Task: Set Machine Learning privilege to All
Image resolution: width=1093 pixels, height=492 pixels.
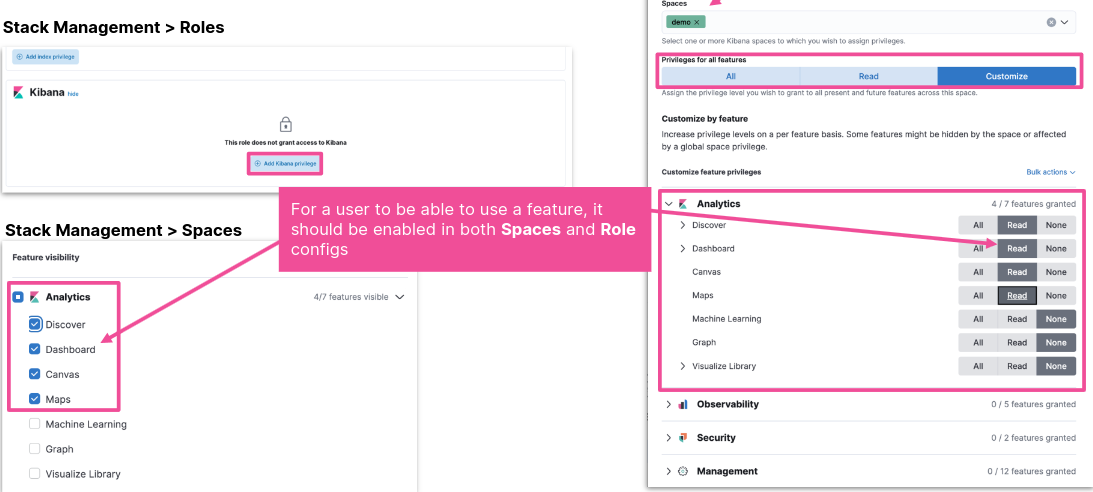Action: (x=978, y=319)
